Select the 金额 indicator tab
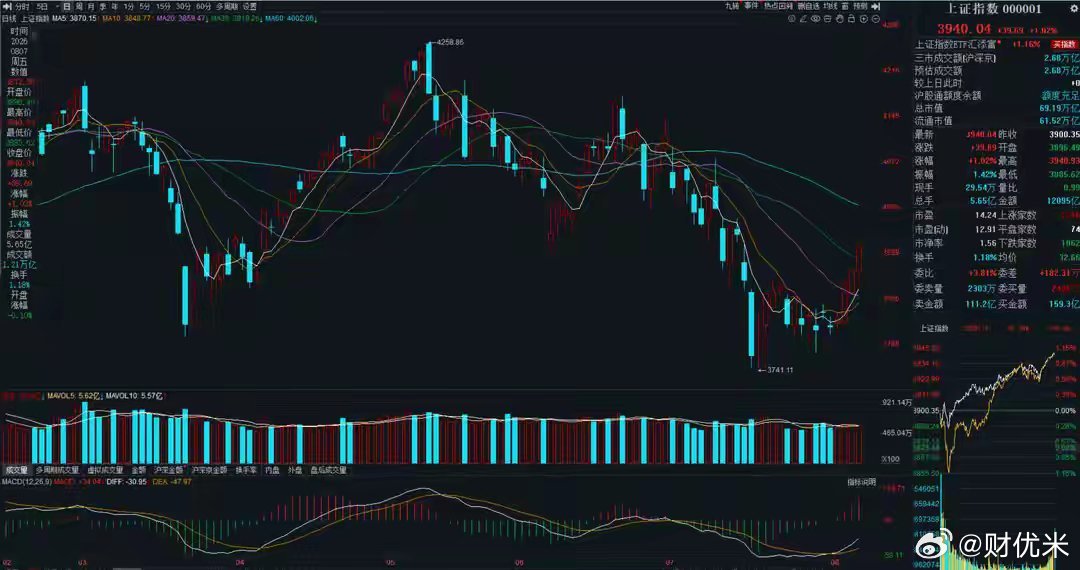Screen dimensions: 1080x570 pos(138,471)
